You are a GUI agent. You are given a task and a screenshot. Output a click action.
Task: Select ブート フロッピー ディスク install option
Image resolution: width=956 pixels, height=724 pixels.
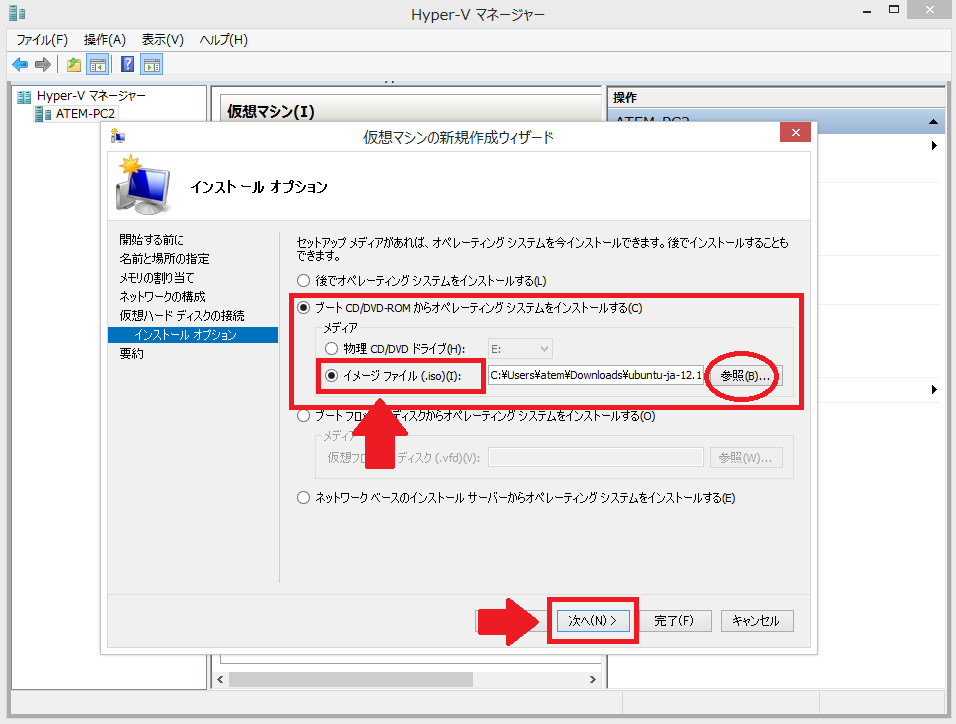[x=304, y=416]
